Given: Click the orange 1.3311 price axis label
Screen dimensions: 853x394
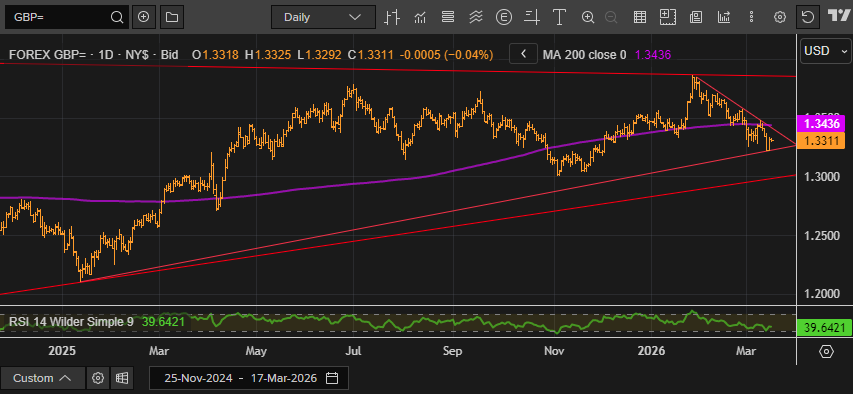Looking at the screenshot, I should (820, 142).
